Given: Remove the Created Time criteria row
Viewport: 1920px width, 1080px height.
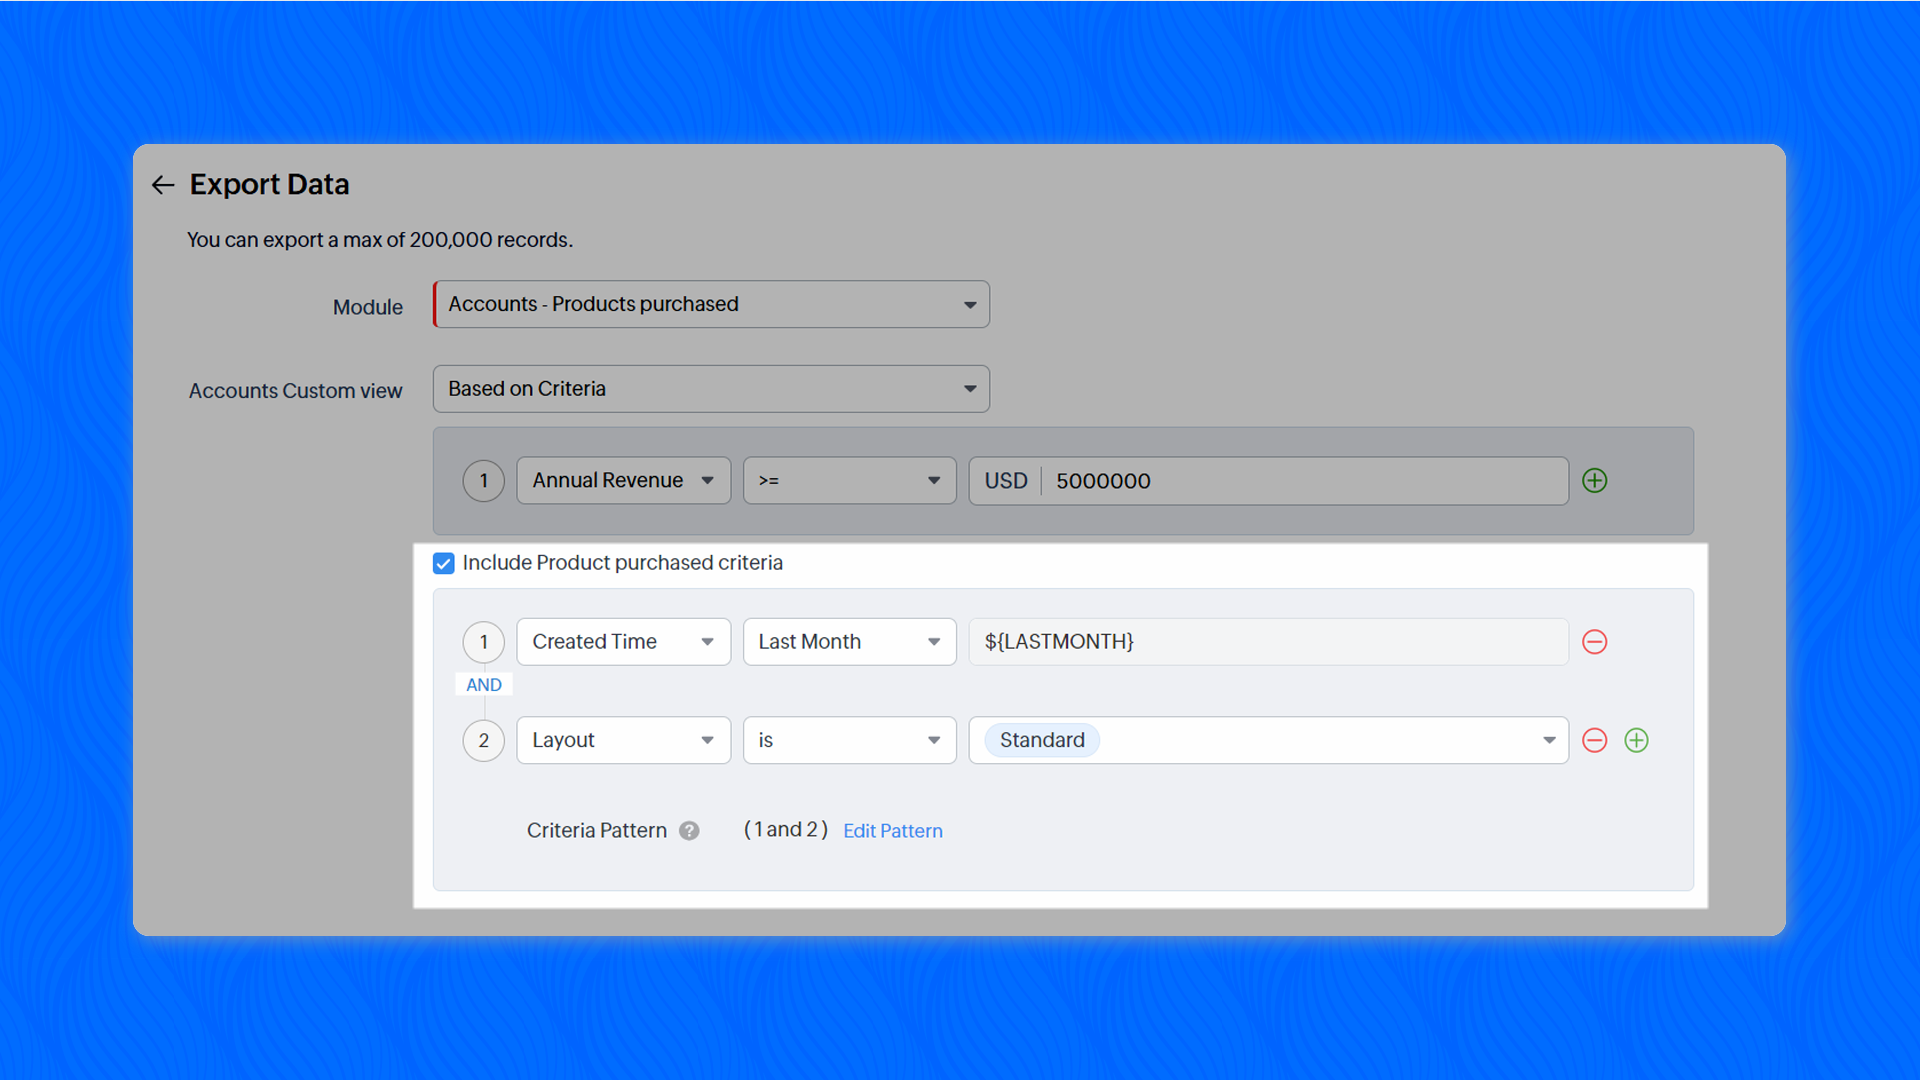Looking at the screenshot, I should [x=1595, y=642].
